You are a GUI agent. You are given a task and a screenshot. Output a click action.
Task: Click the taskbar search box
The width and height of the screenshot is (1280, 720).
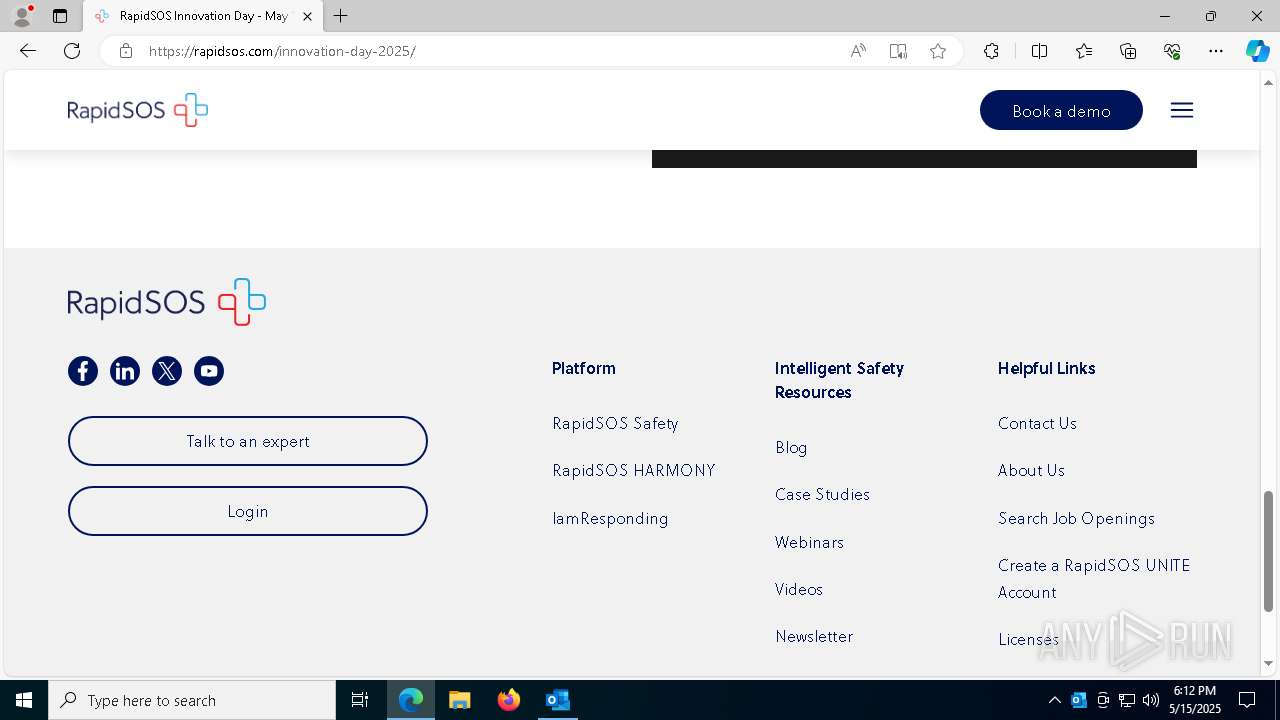coord(192,700)
